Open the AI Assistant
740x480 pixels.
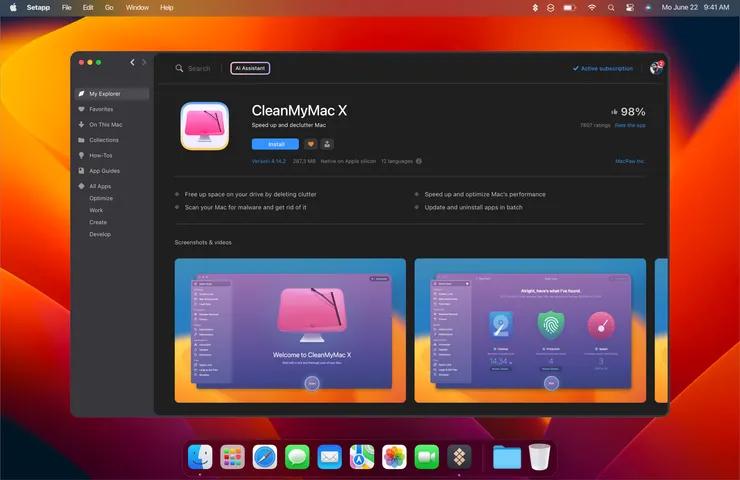click(250, 68)
